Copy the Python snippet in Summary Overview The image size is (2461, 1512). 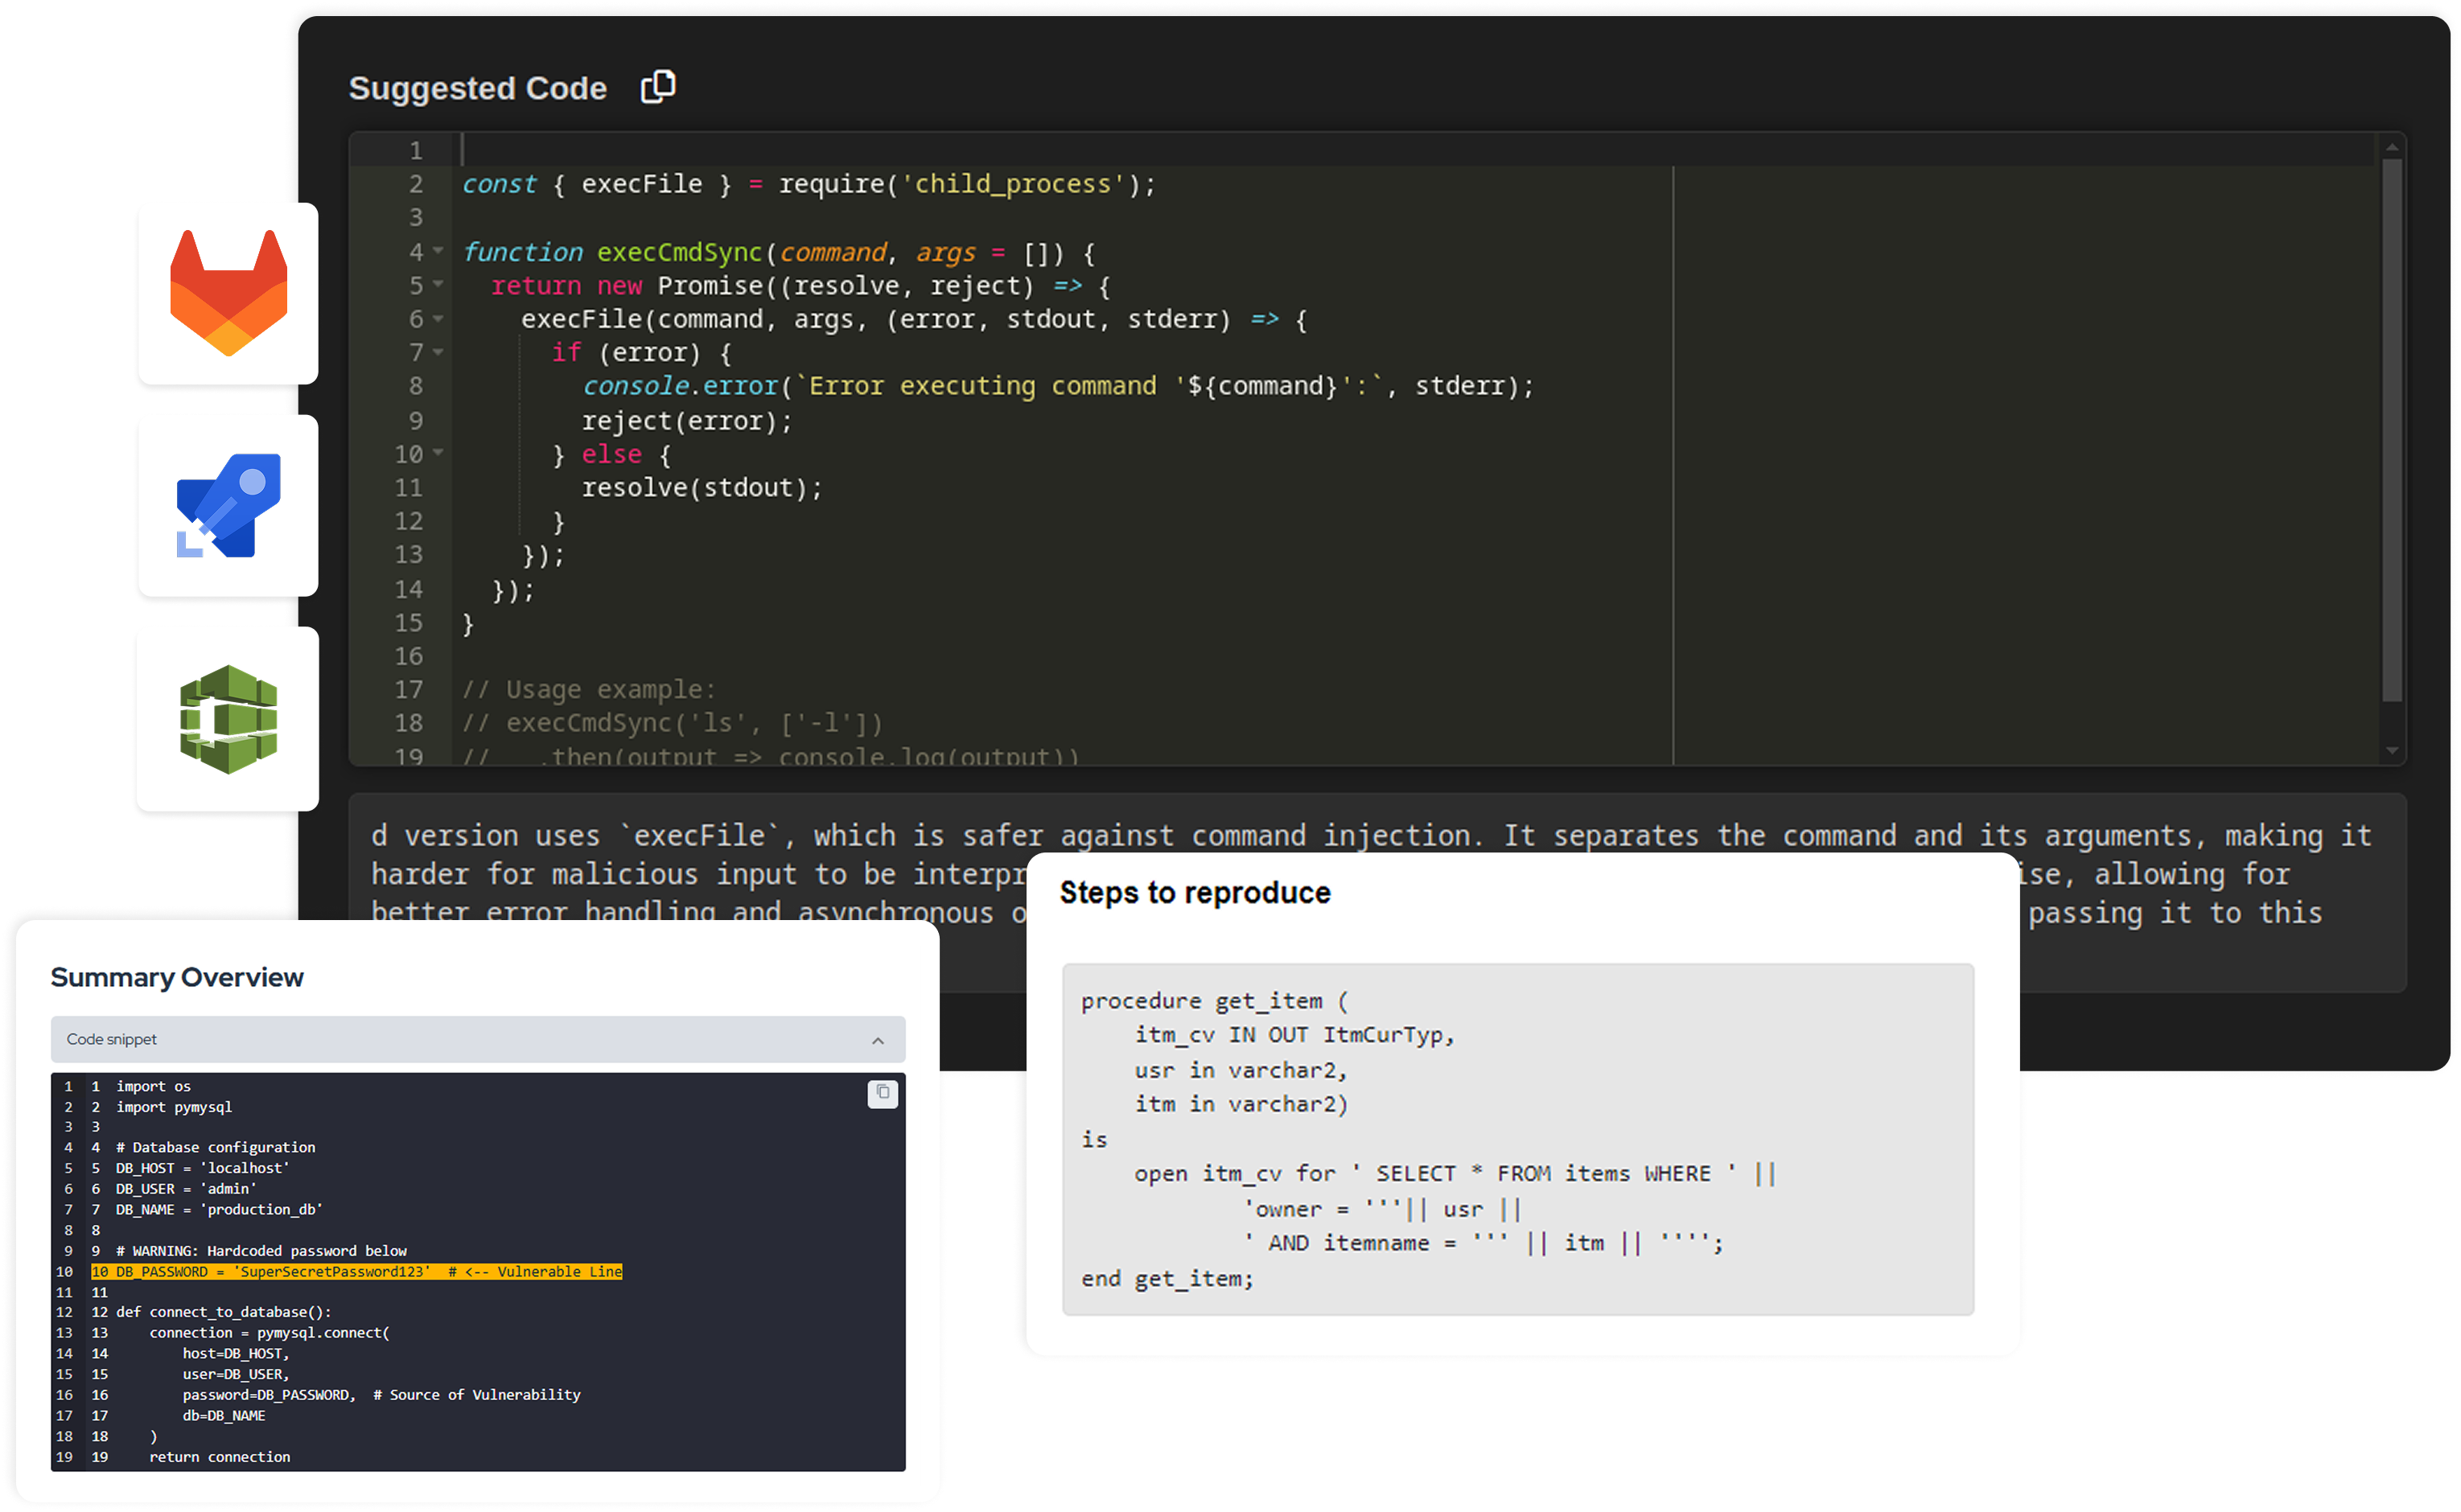click(882, 1093)
